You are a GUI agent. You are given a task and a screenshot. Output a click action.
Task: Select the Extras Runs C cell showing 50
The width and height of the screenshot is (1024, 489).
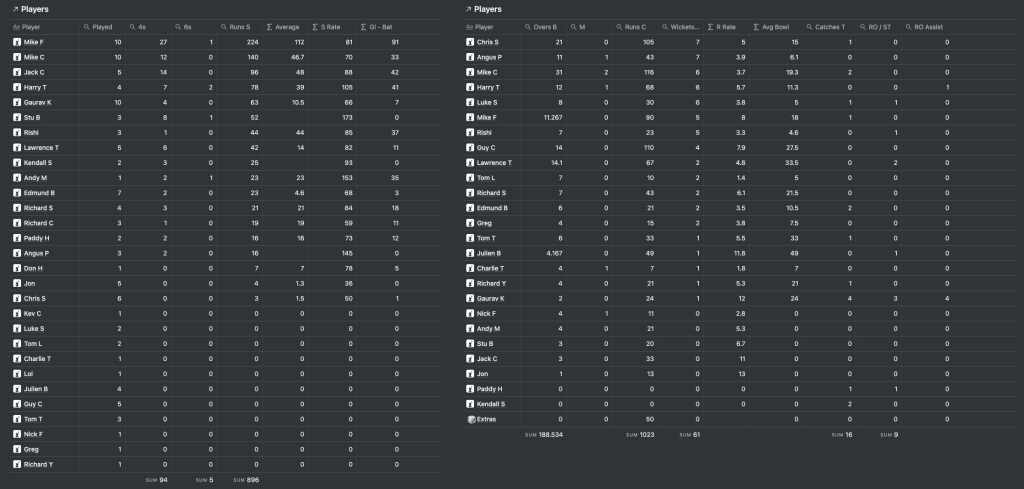click(647, 419)
